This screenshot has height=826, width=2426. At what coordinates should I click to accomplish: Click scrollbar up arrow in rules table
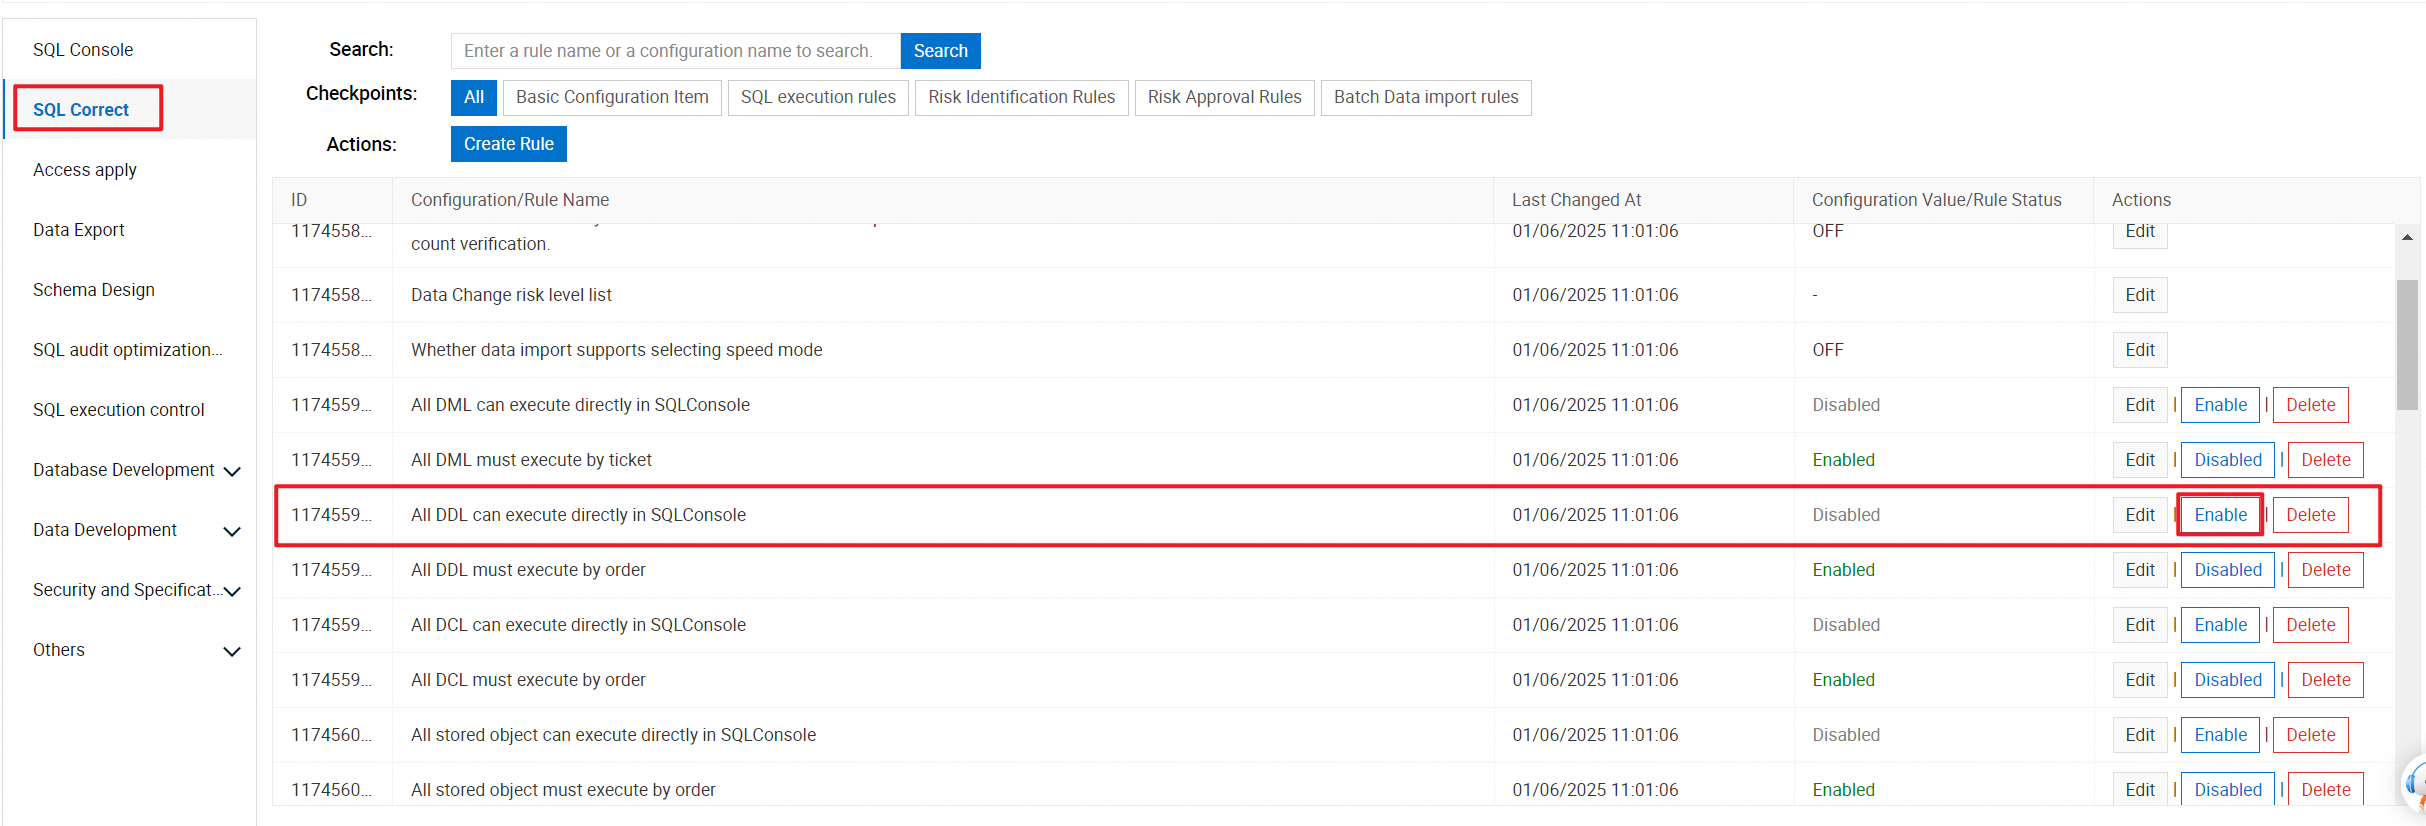(x=2407, y=237)
